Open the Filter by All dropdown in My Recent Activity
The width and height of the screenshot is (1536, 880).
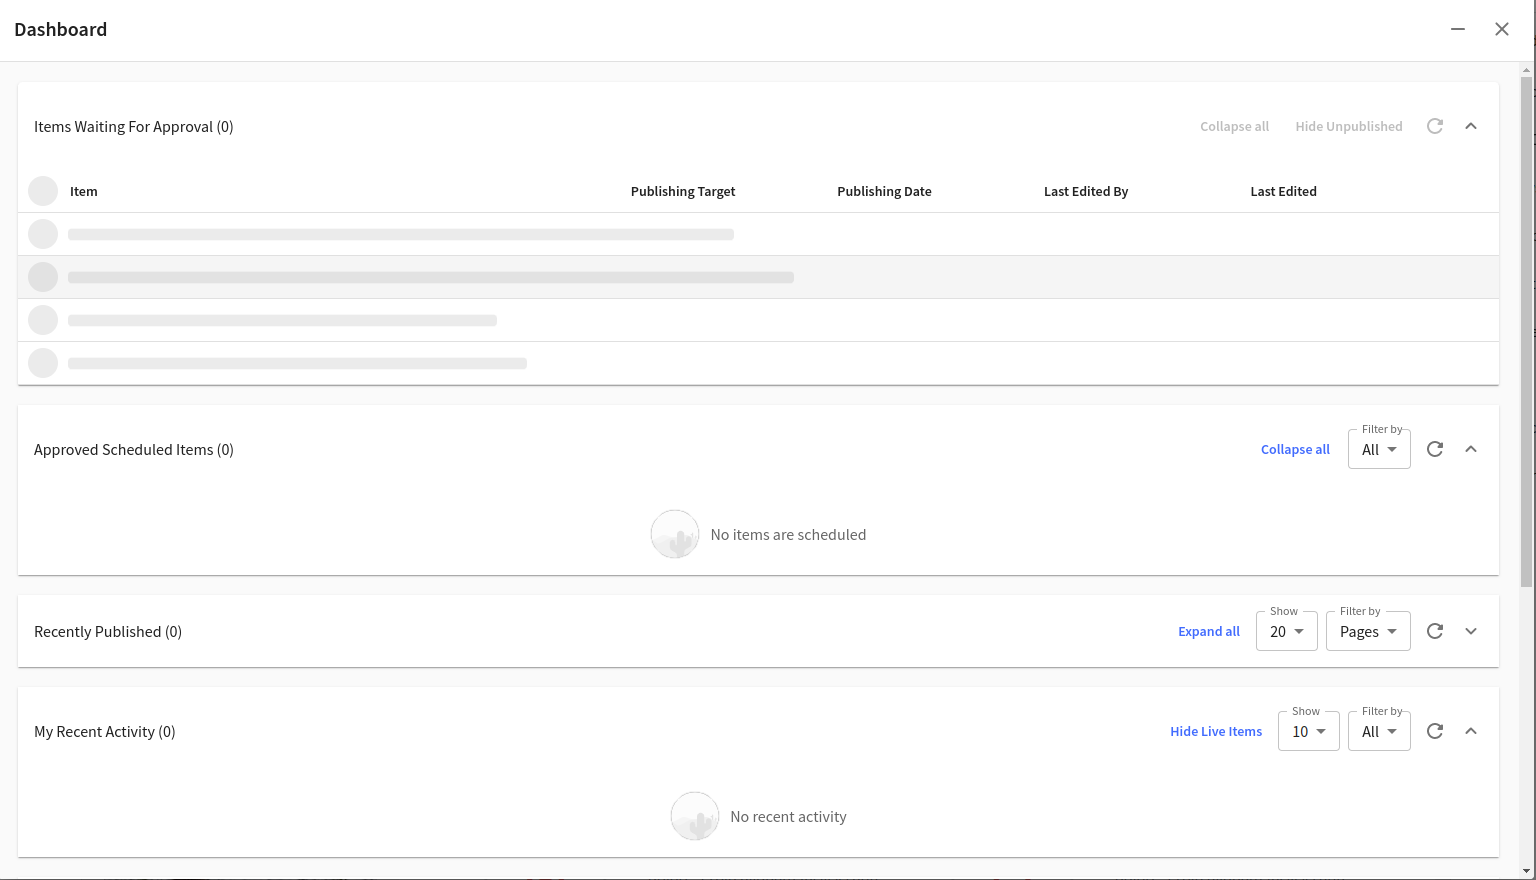[1379, 731]
